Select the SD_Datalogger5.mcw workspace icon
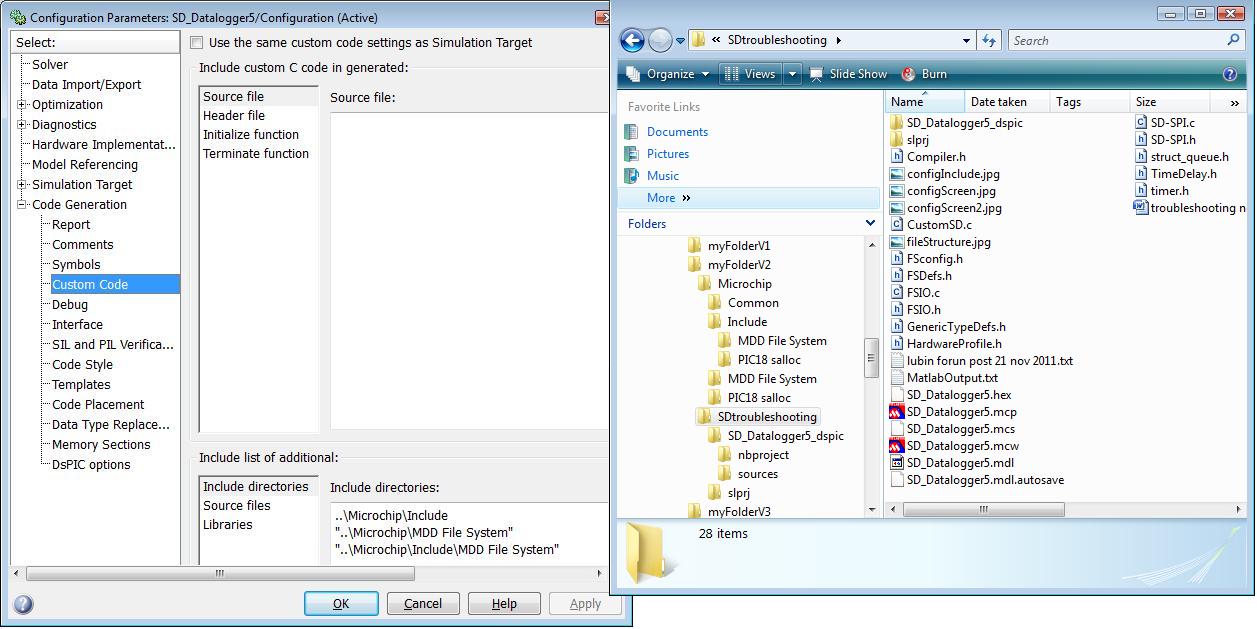The width and height of the screenshot is (1257, 629). pyautogui.click(x=897, y=446)
